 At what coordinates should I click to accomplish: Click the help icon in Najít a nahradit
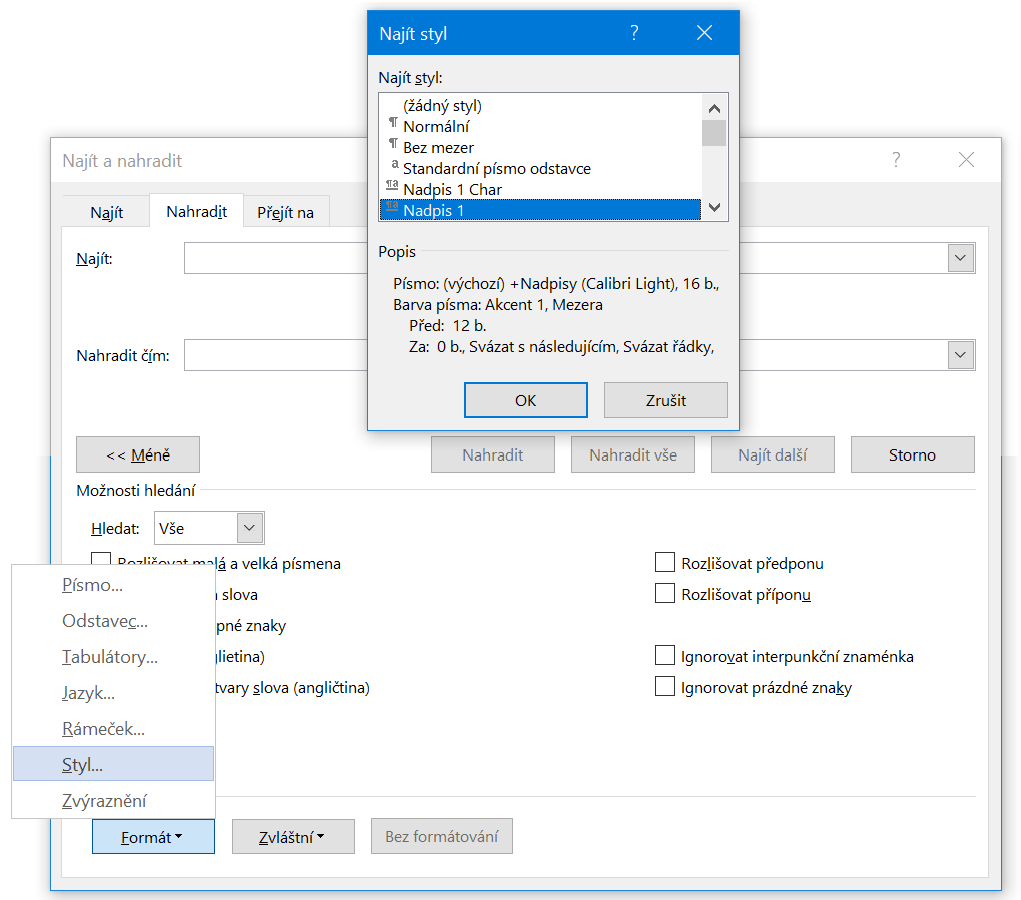coord(896,160)
